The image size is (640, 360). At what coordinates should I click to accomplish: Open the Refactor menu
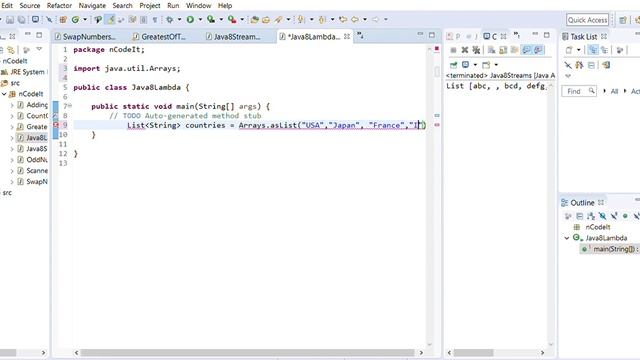59,6
